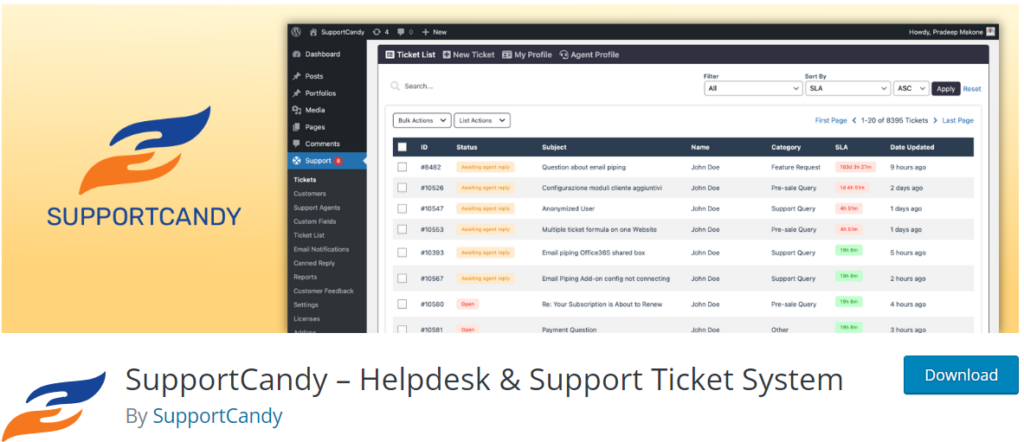
Task: Open comments bubble icon in admin bar
Action: (402, 31)
